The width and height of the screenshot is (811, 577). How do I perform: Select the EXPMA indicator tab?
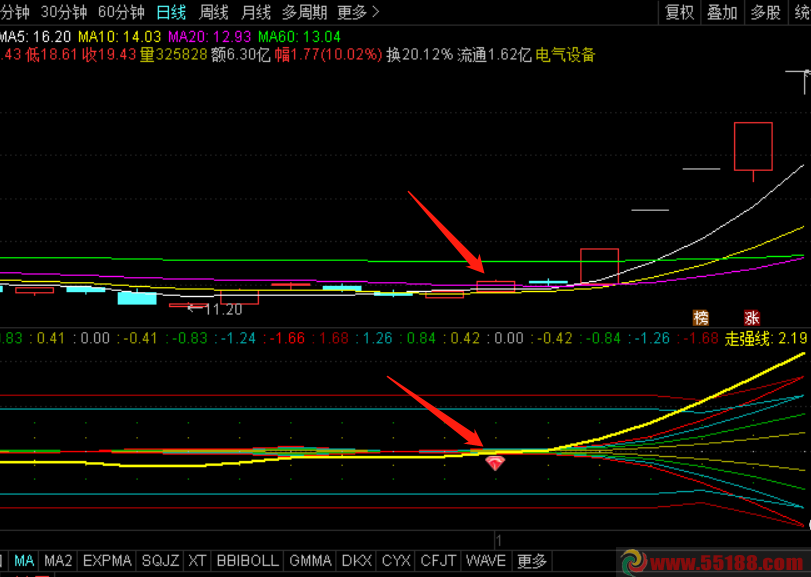[107, 561]
